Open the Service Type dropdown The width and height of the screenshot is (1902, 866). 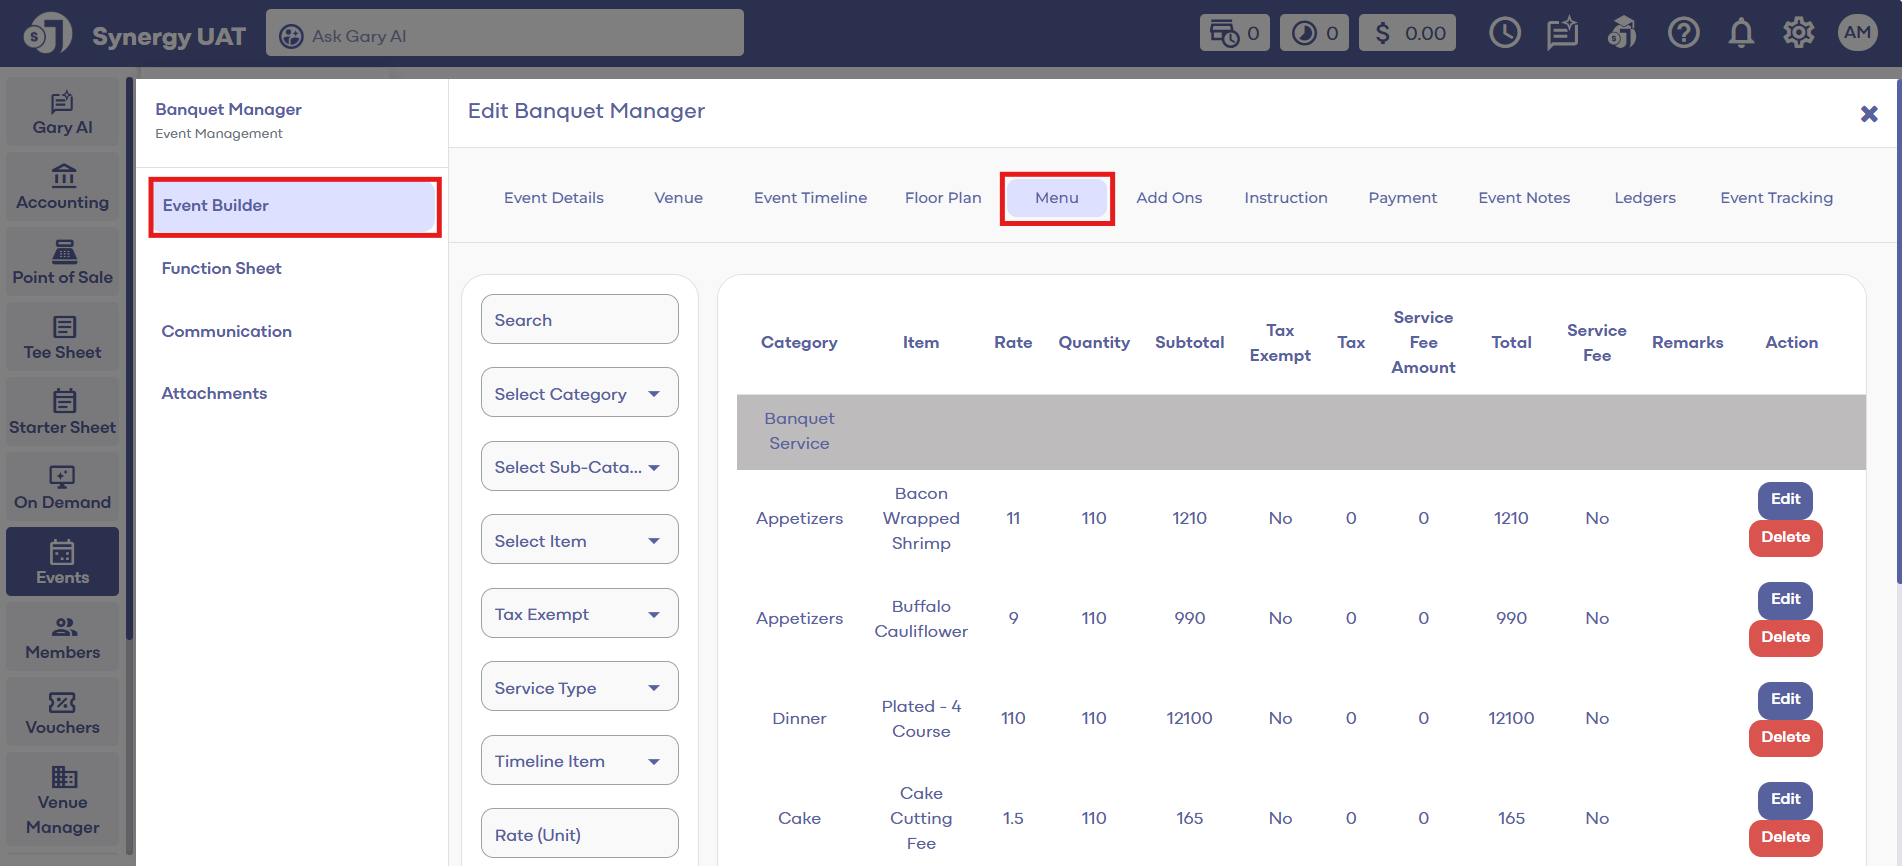point(579,687)
